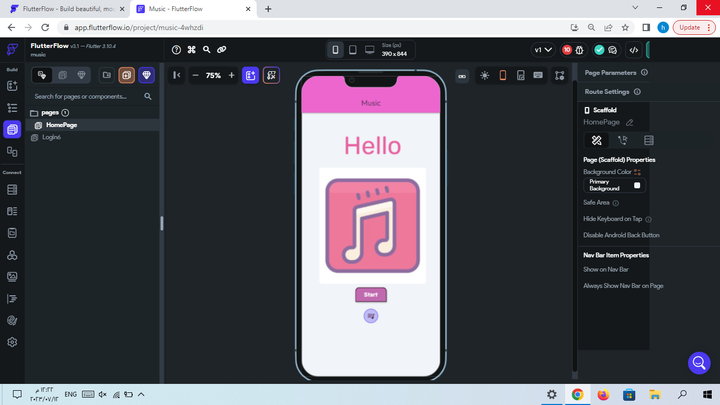720x405 pixels.
Task: Click the zoom in plus button
Action: pos(231,75)
